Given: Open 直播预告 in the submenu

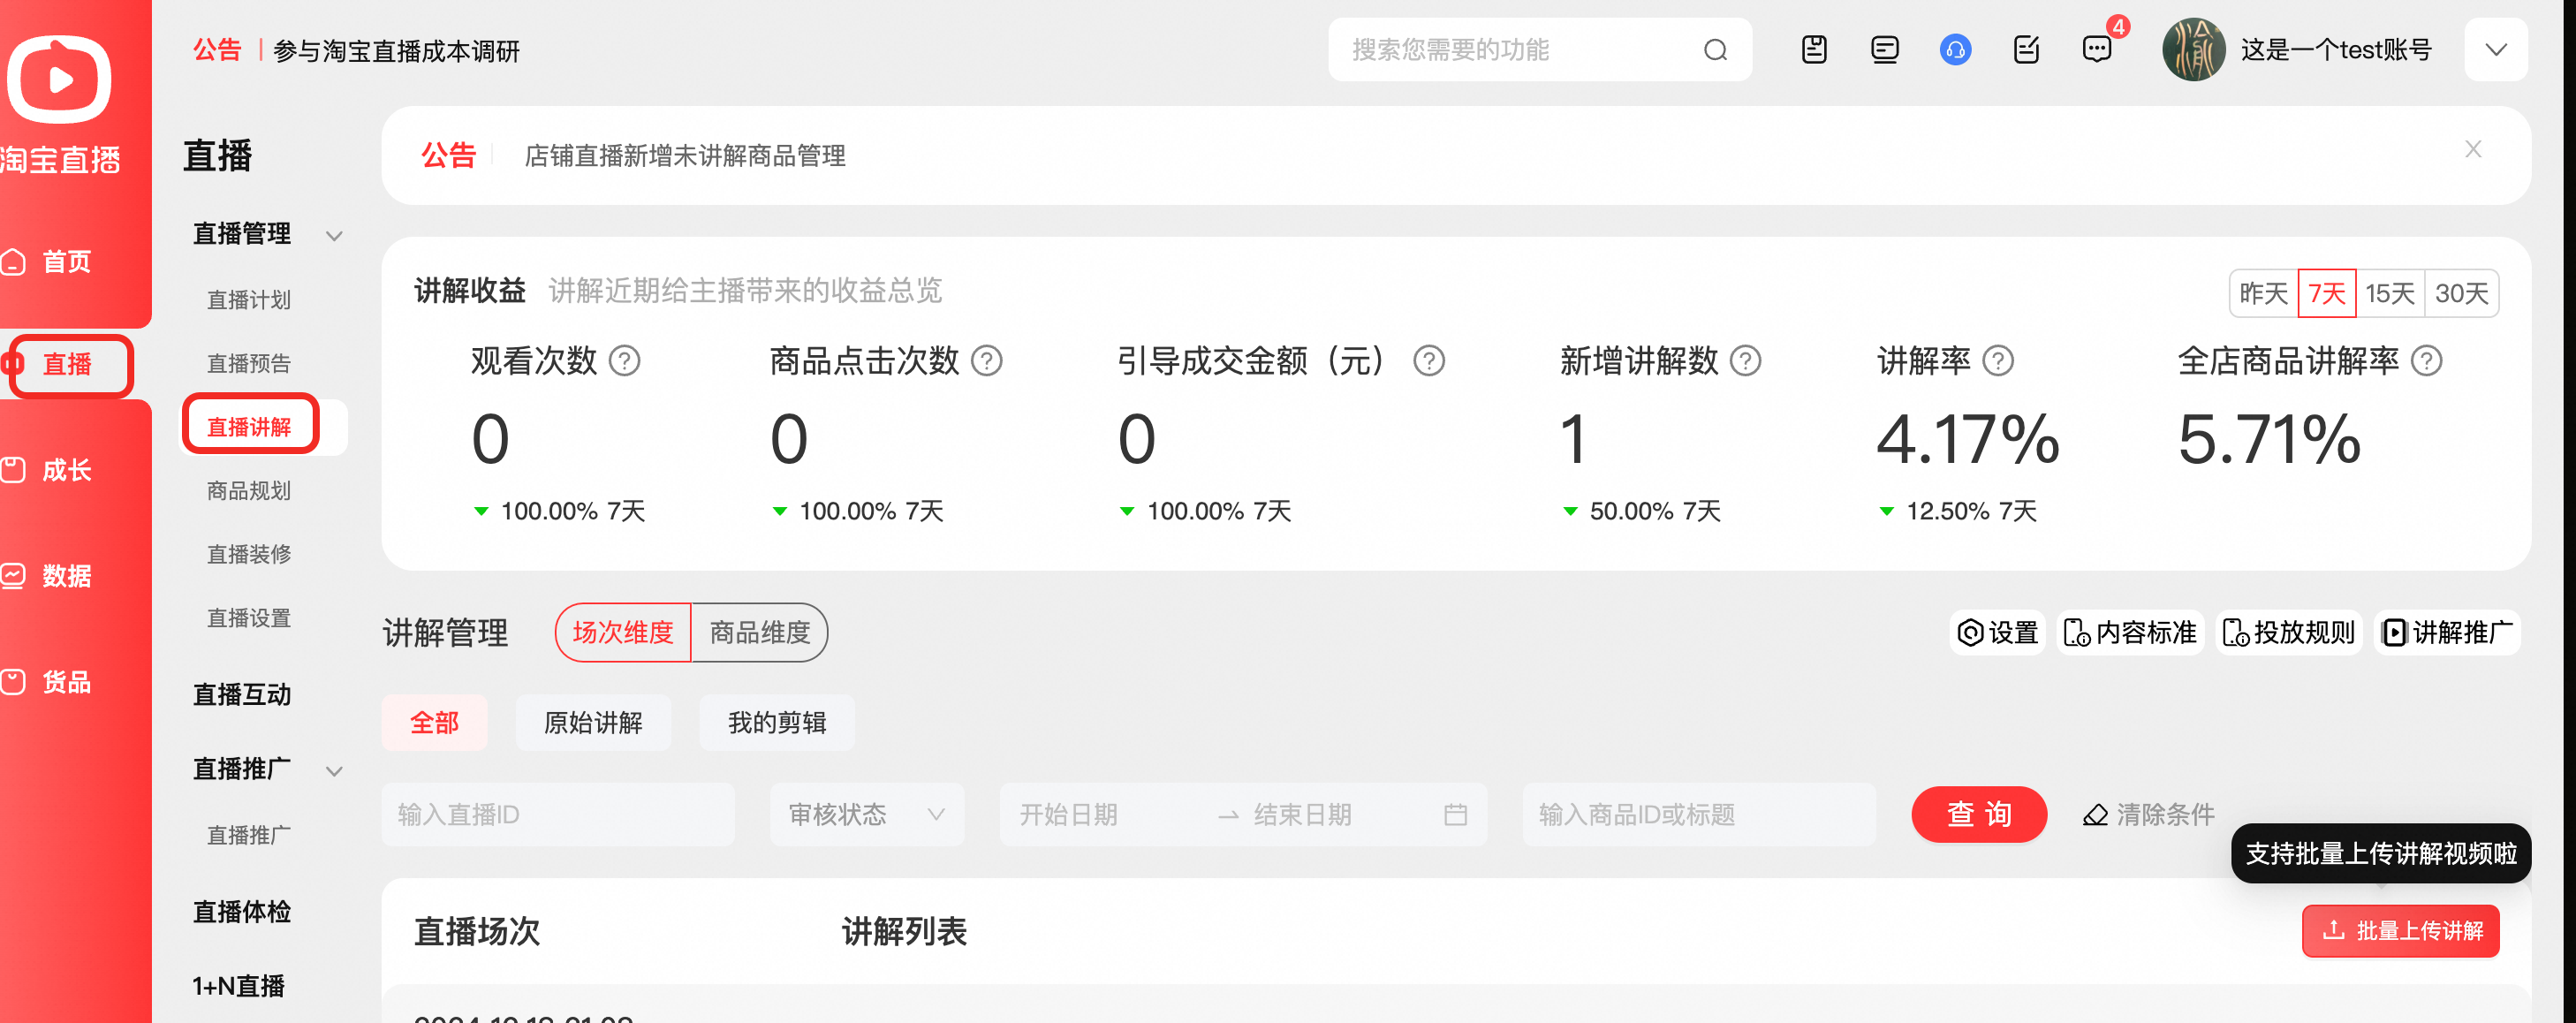Looking at the screenshot, I should [249, 363].
